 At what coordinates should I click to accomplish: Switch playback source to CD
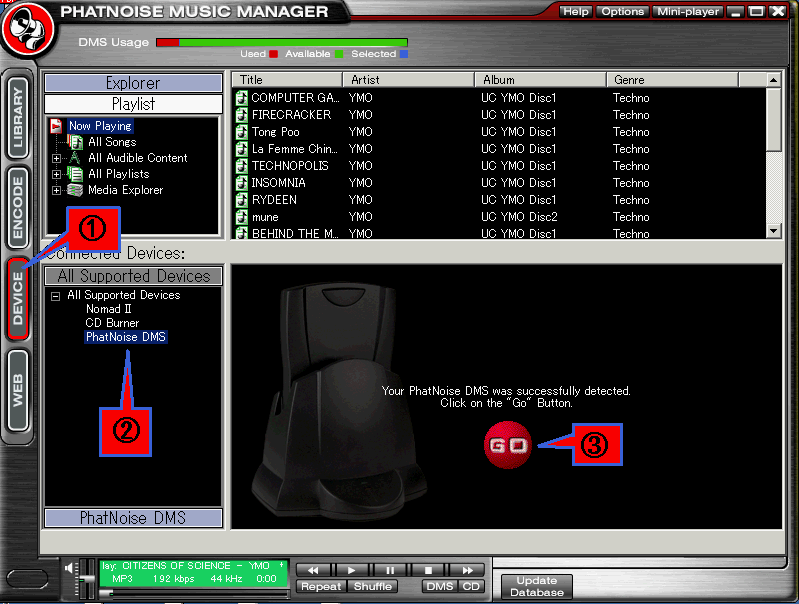coord(471,587)
